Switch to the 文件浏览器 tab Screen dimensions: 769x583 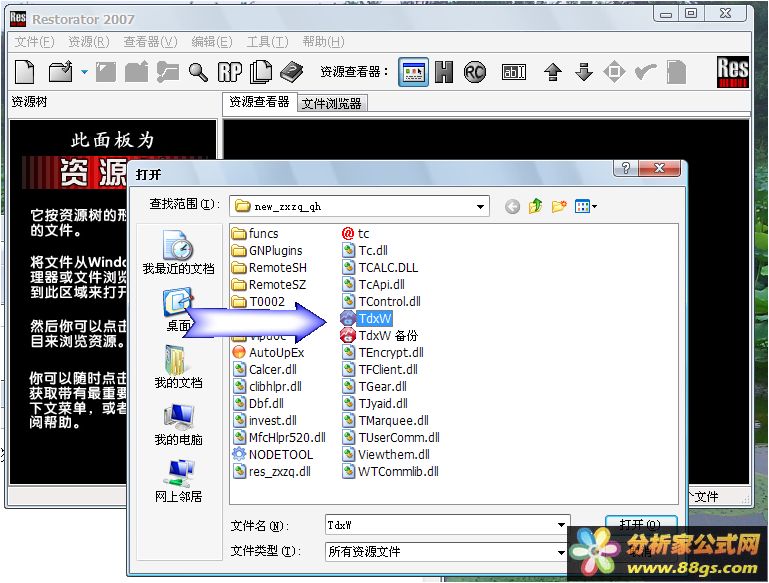tap(332, 103)
